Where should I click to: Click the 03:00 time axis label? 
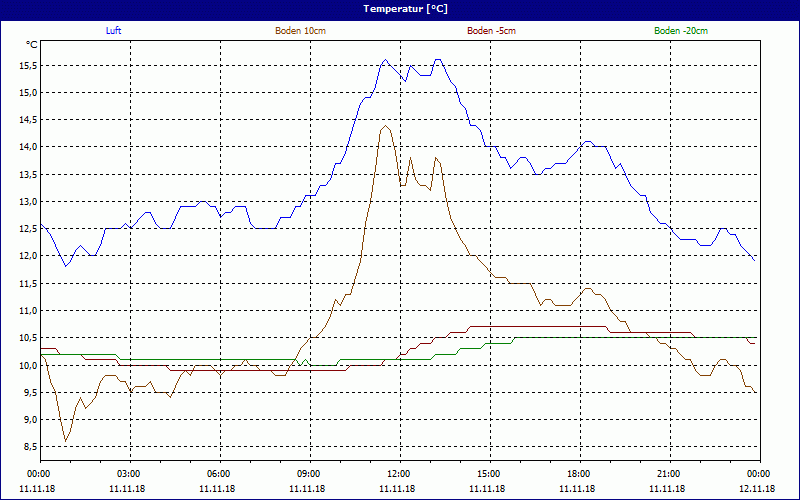click(x=128, y=474)
